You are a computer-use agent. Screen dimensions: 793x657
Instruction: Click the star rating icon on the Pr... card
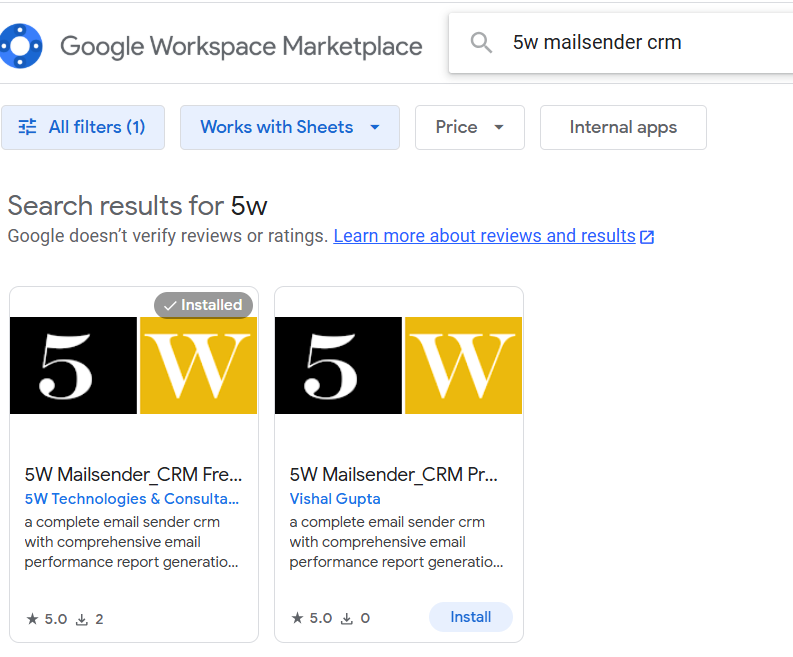click(x=297, y=618)
